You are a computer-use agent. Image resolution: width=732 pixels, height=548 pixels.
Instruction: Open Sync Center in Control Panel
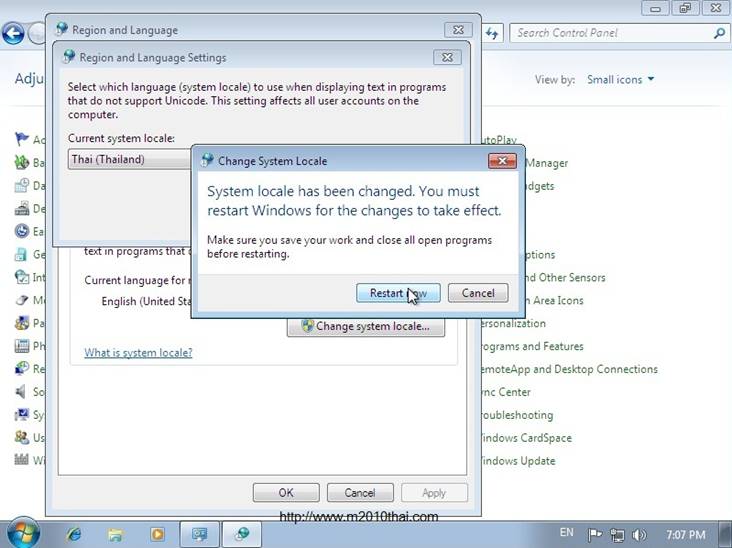[507, 393]
